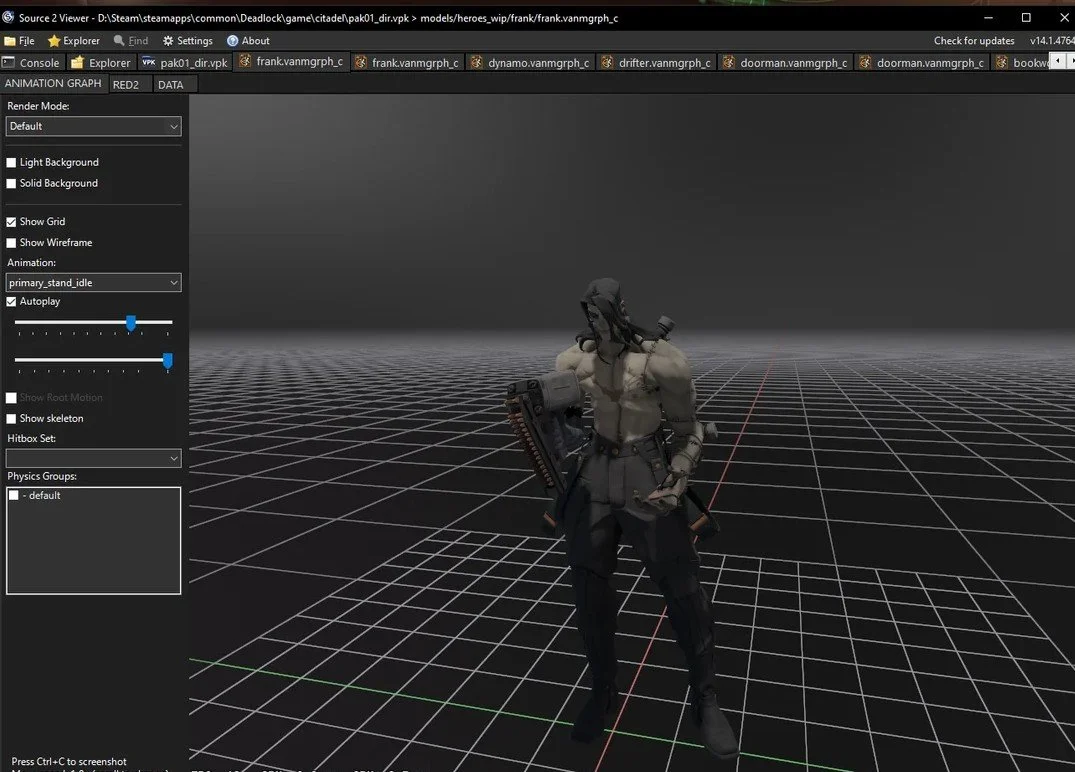Click the folder icon on Explorer tab
This screenshot has height=772, width=1075.
(77, 62)
